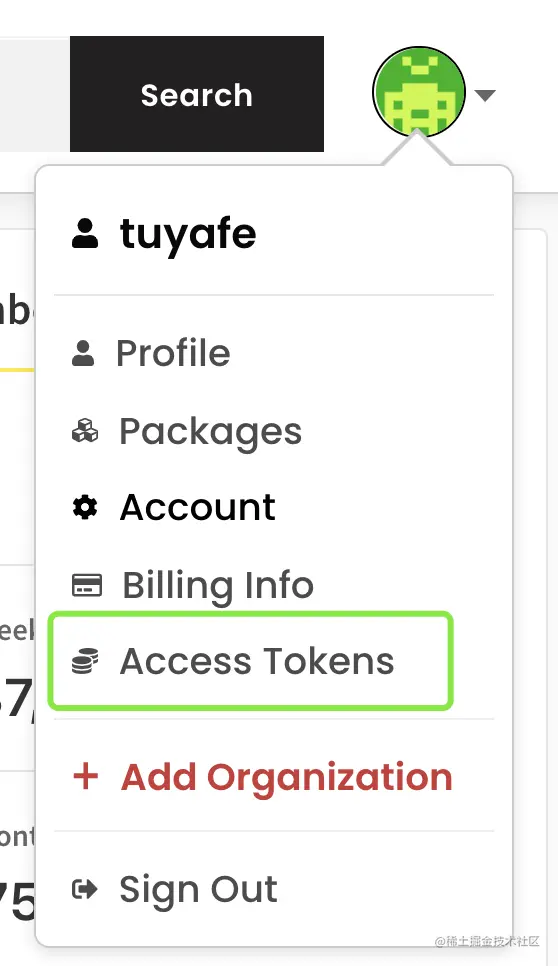558x966 pixels.
Task: Collapse the menu using the caret beside avatar
Action: [485, 95]
